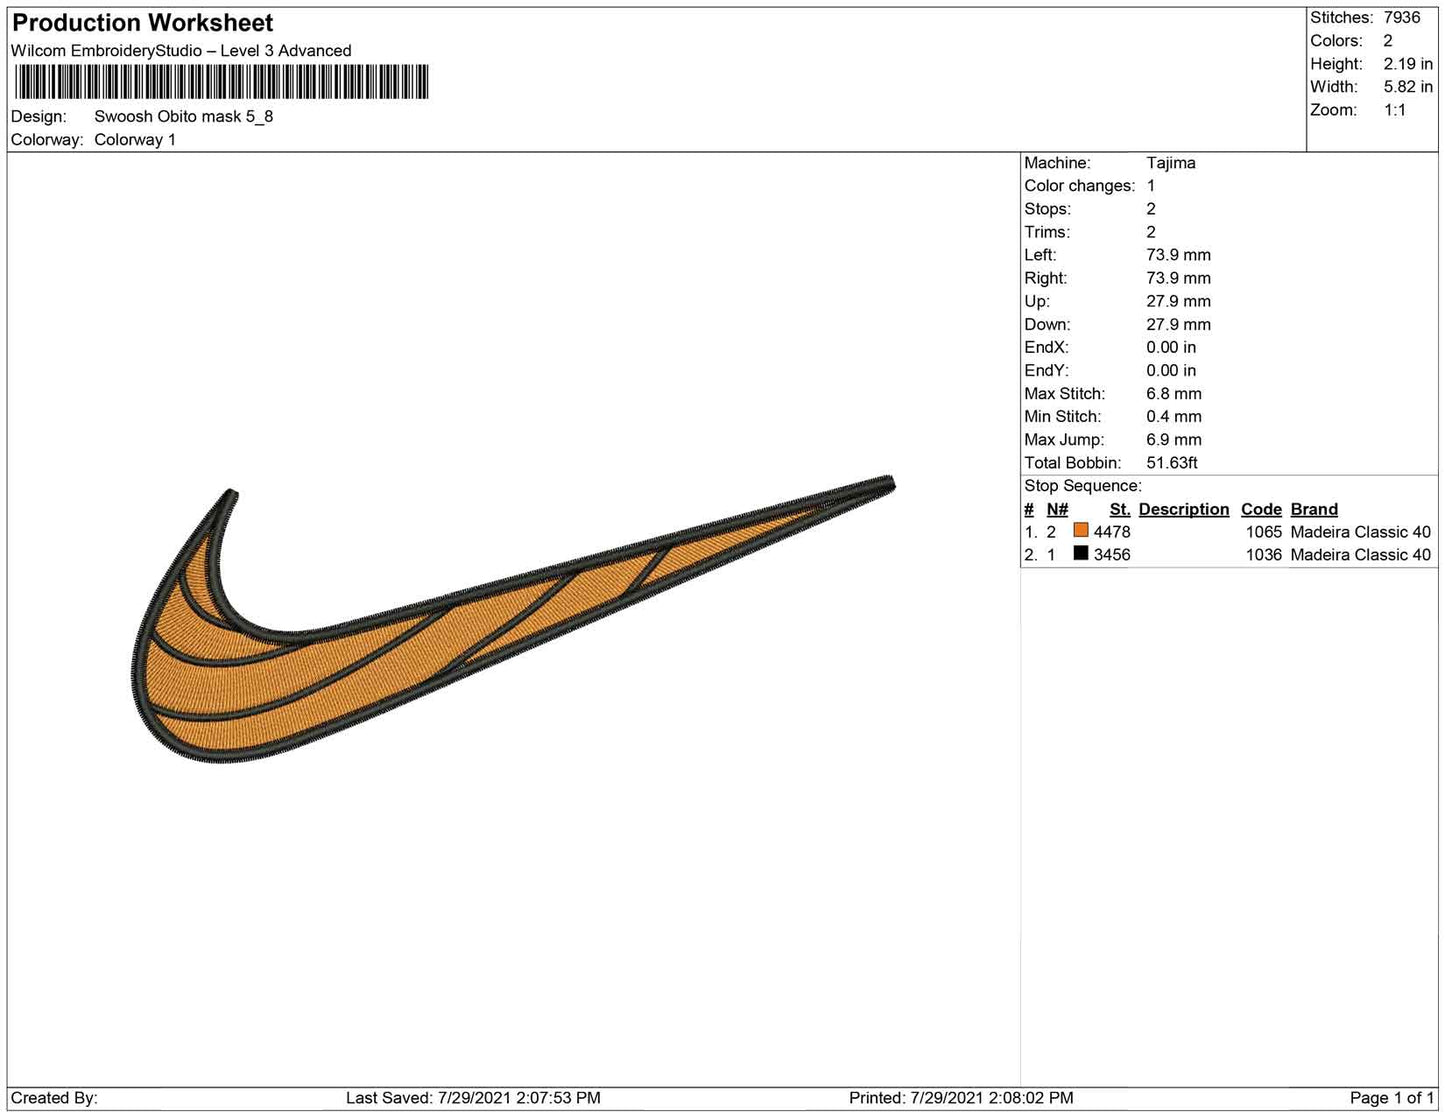Click the "Max Stitch:" value "6.8 mm"

click(x=1174, y=394)
